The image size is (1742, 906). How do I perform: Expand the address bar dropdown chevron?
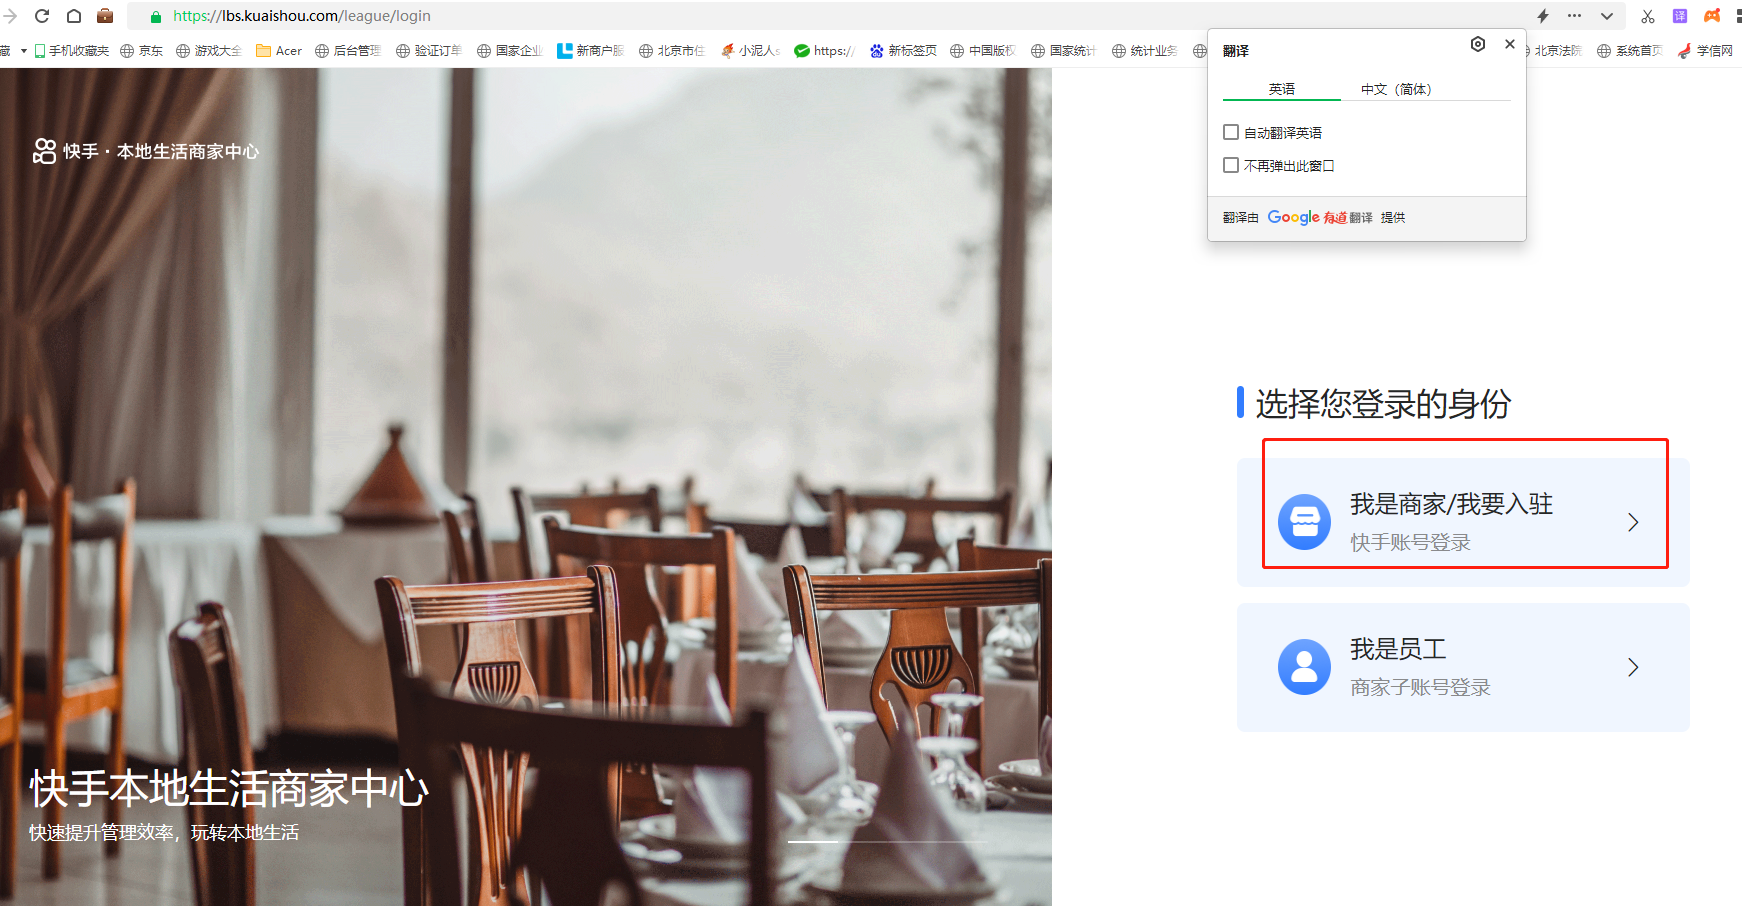click(1607, 16)
